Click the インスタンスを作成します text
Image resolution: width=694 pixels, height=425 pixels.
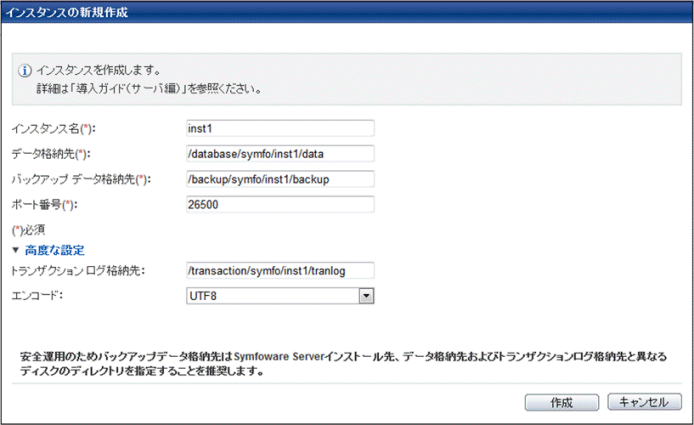pos(98,70)
